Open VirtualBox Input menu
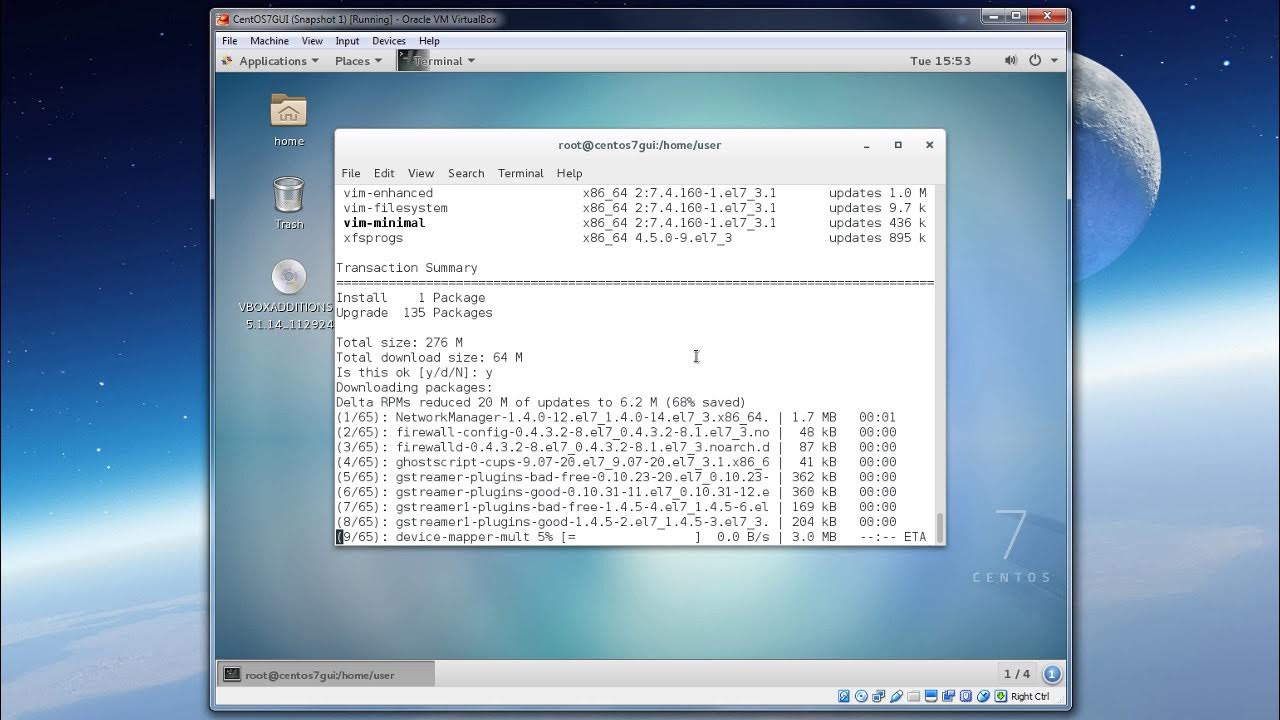 coord(347,41)
